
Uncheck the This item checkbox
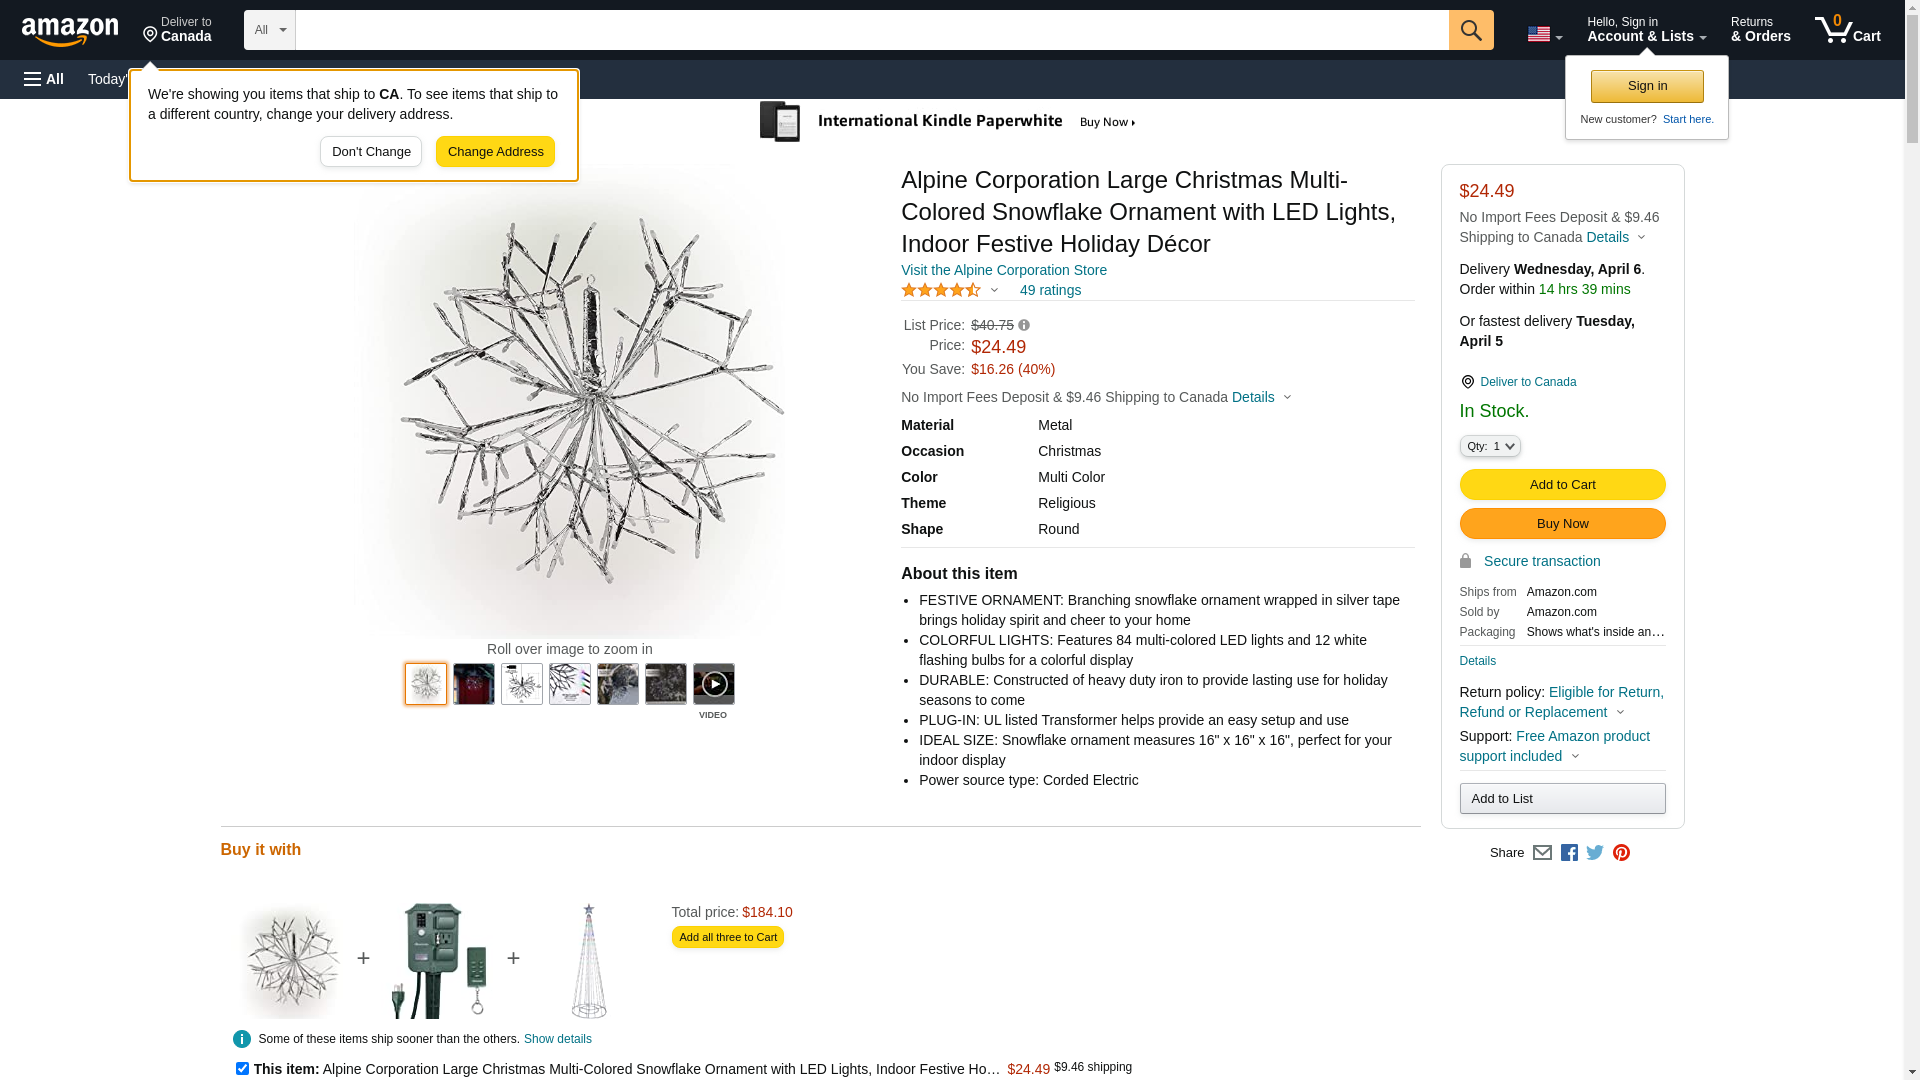[x=242, y=1068]
